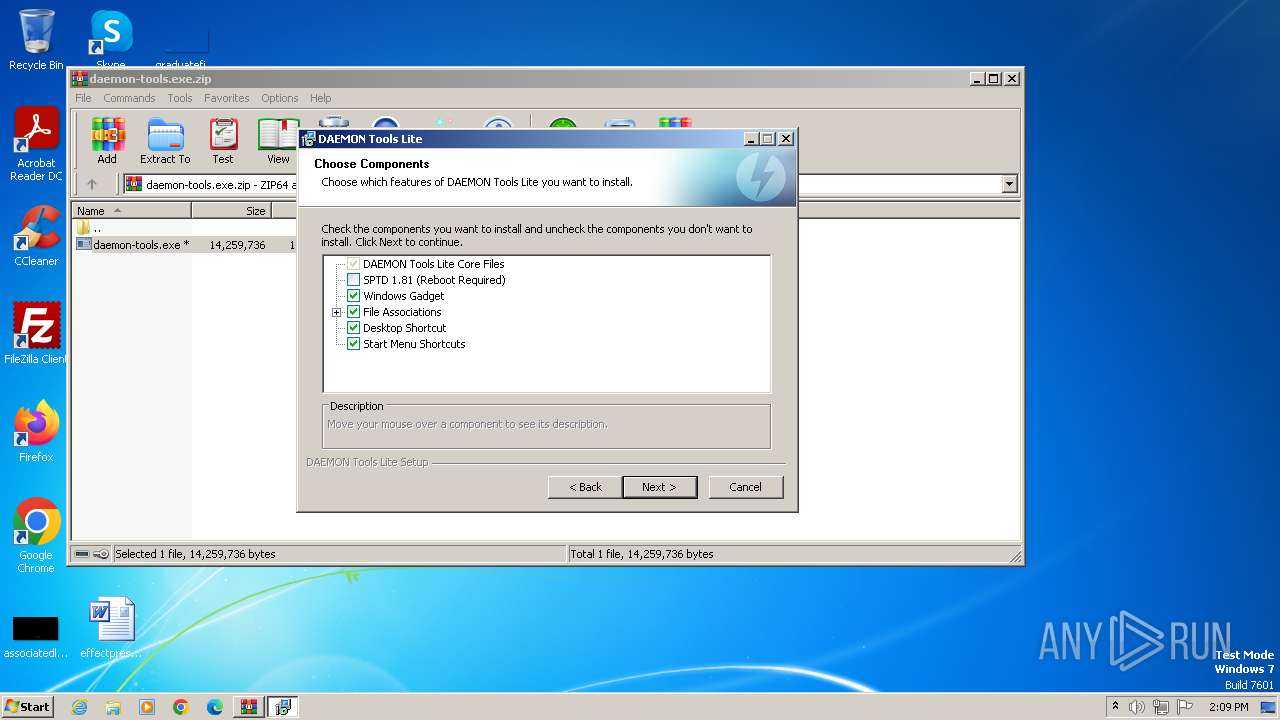Open the Tools menu in WinRAR
This screenshot has height=720, width=1280.
point(180,98)
